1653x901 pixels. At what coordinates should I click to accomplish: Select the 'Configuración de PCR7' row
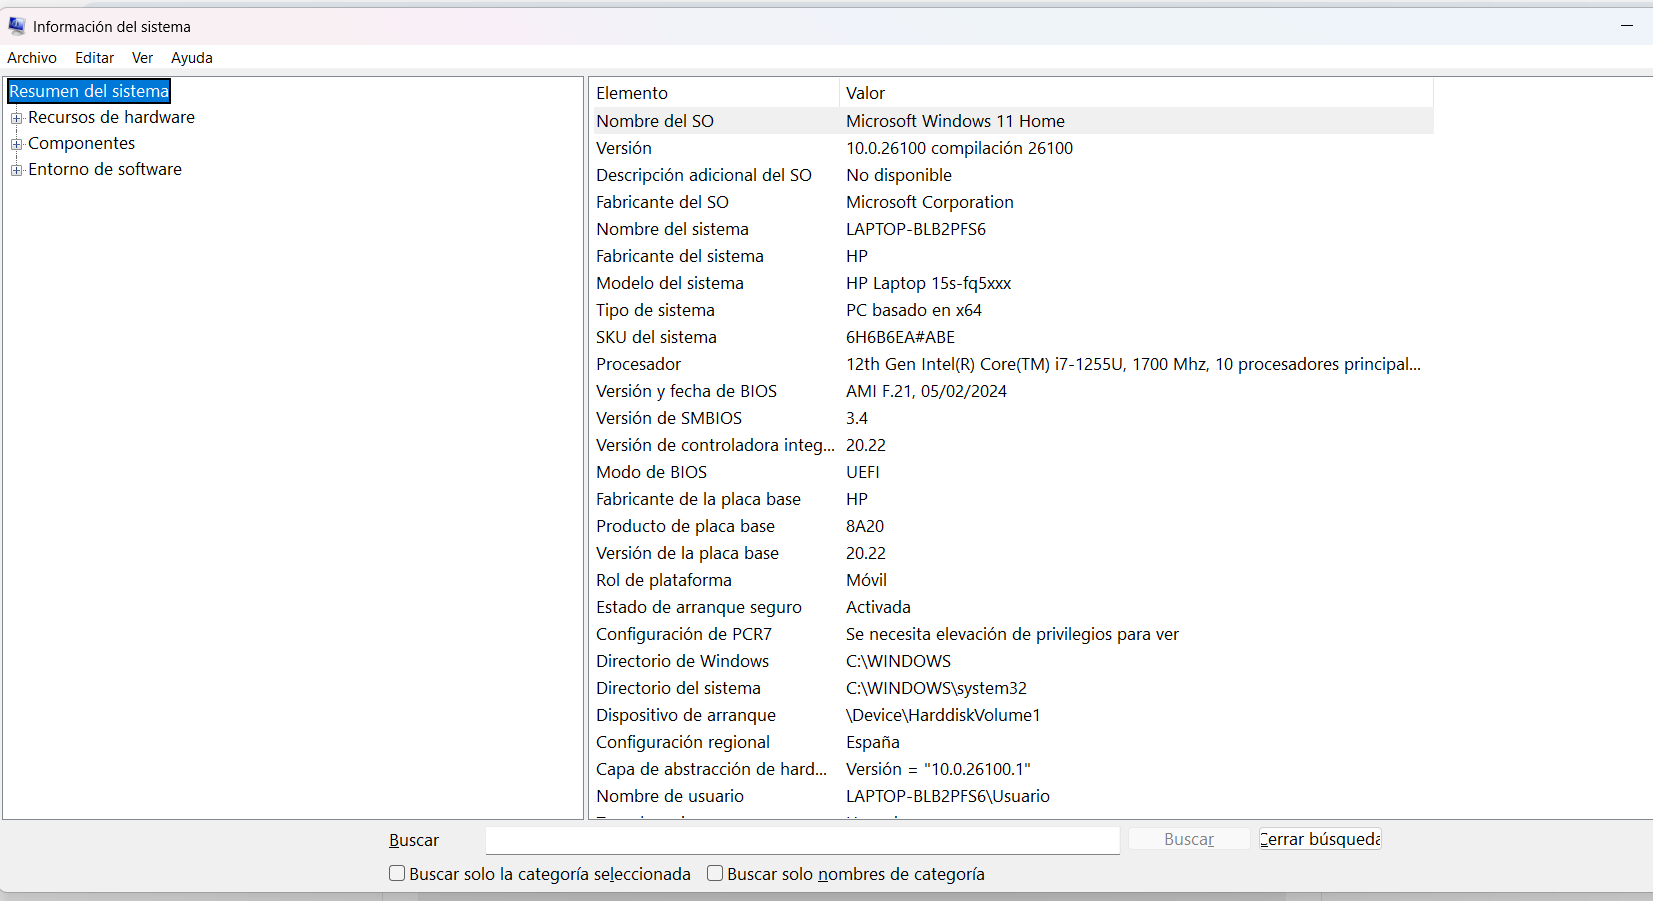click(x=1013, y=634)
